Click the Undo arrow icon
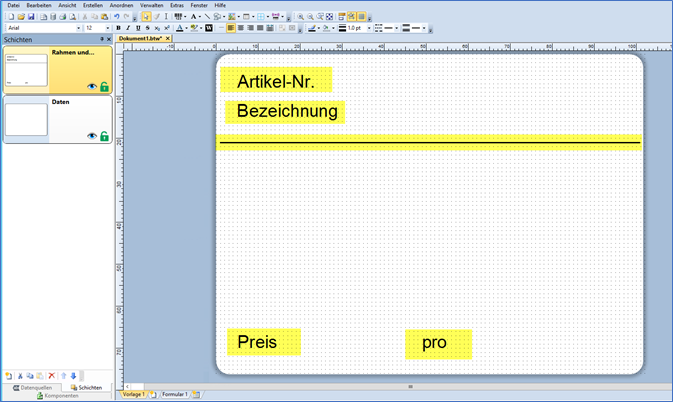Screen dimensions: 673x402 [x=117, y=17]
